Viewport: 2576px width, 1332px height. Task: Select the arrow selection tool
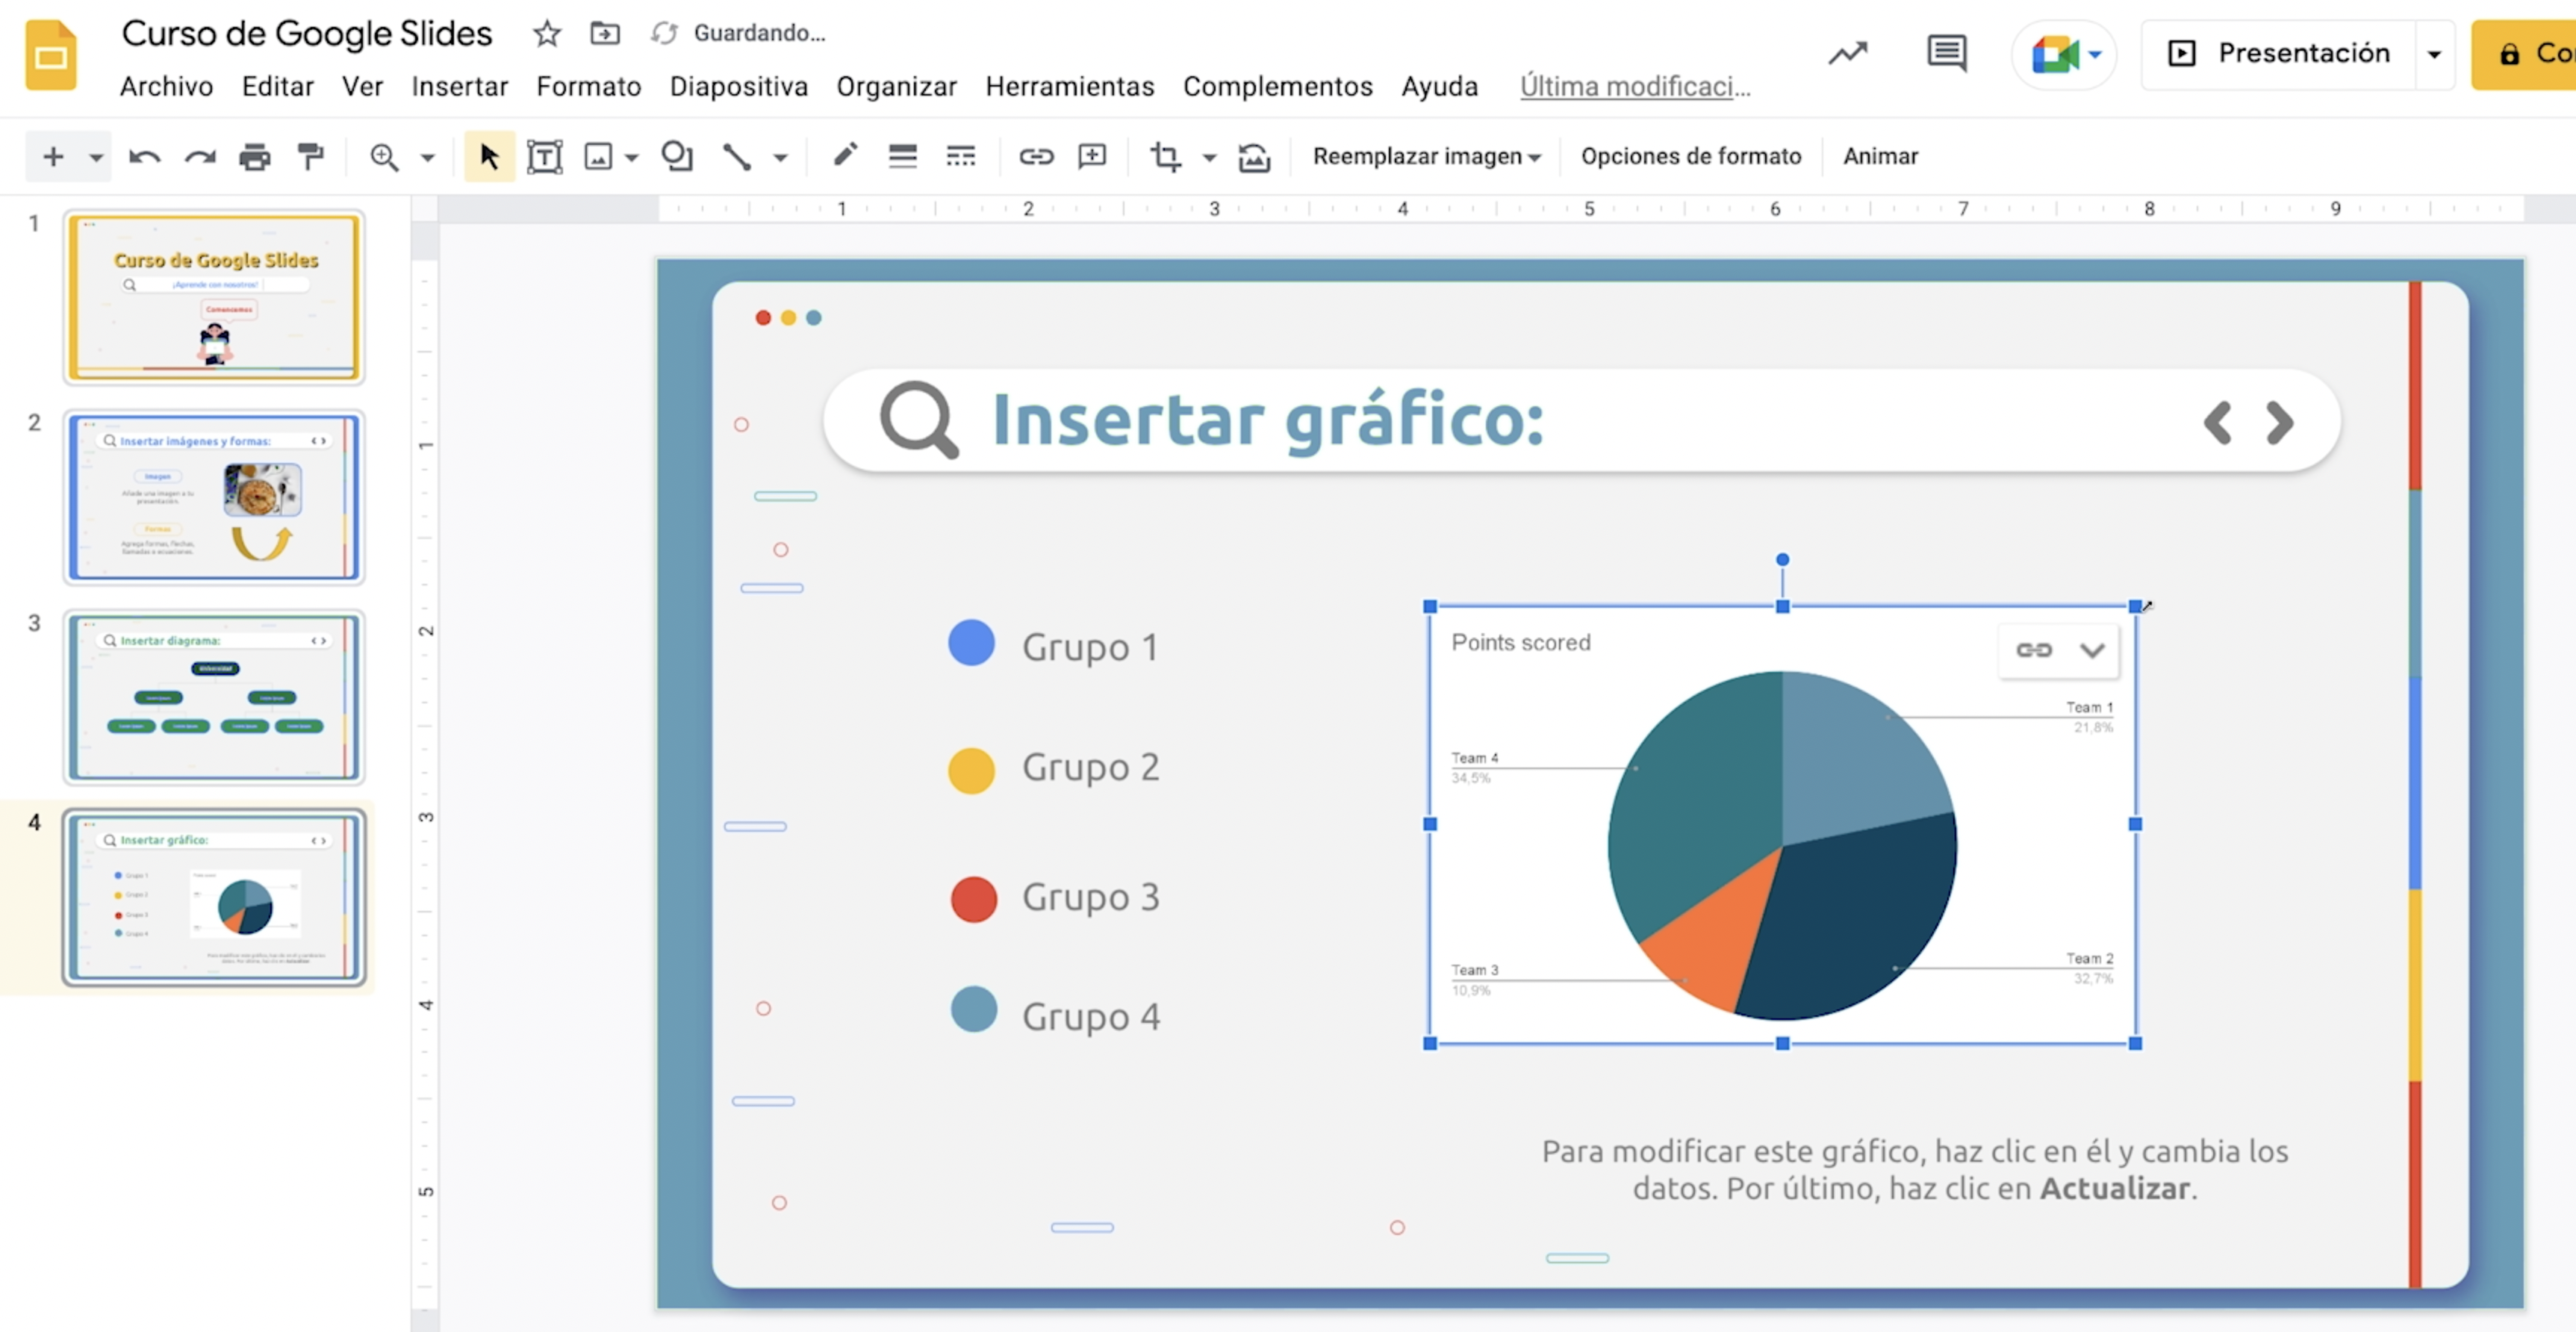point(489,156)
